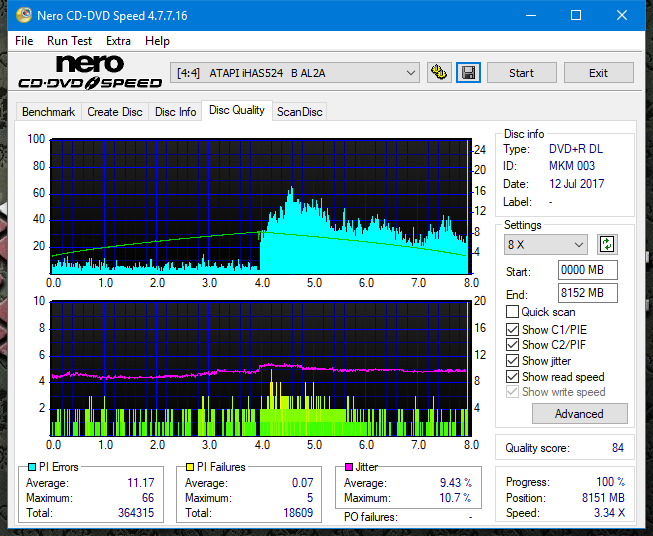Click the disc type DVD+R DL text
Viewport: 653px width, 536px height.
576,149
